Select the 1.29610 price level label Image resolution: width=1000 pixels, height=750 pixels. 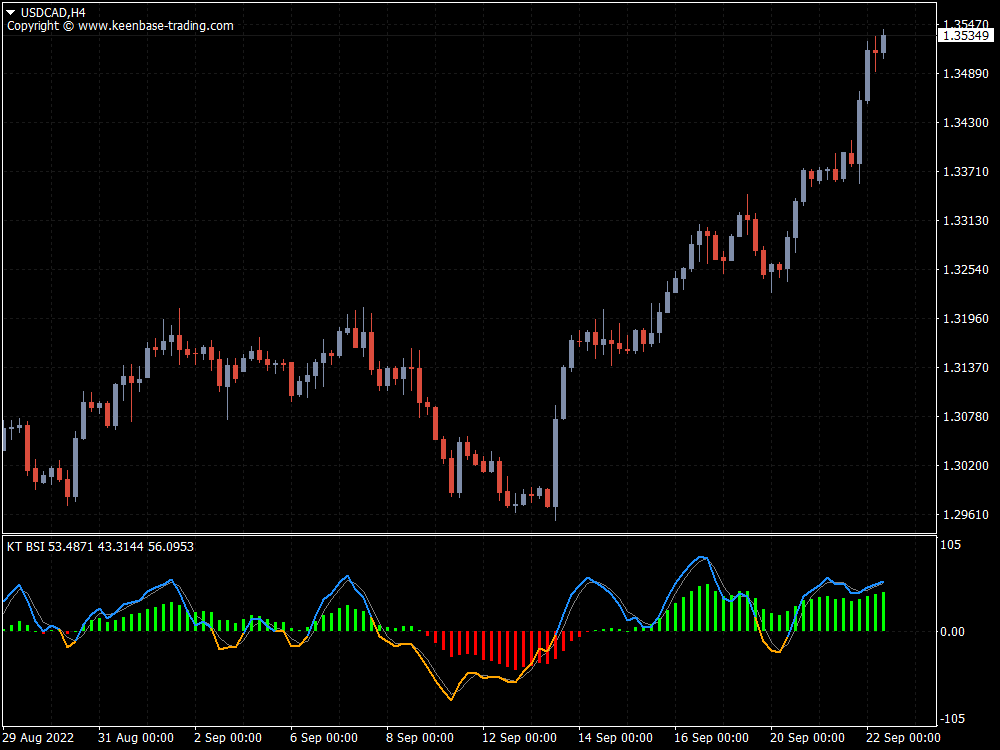[x=966, y=515]
